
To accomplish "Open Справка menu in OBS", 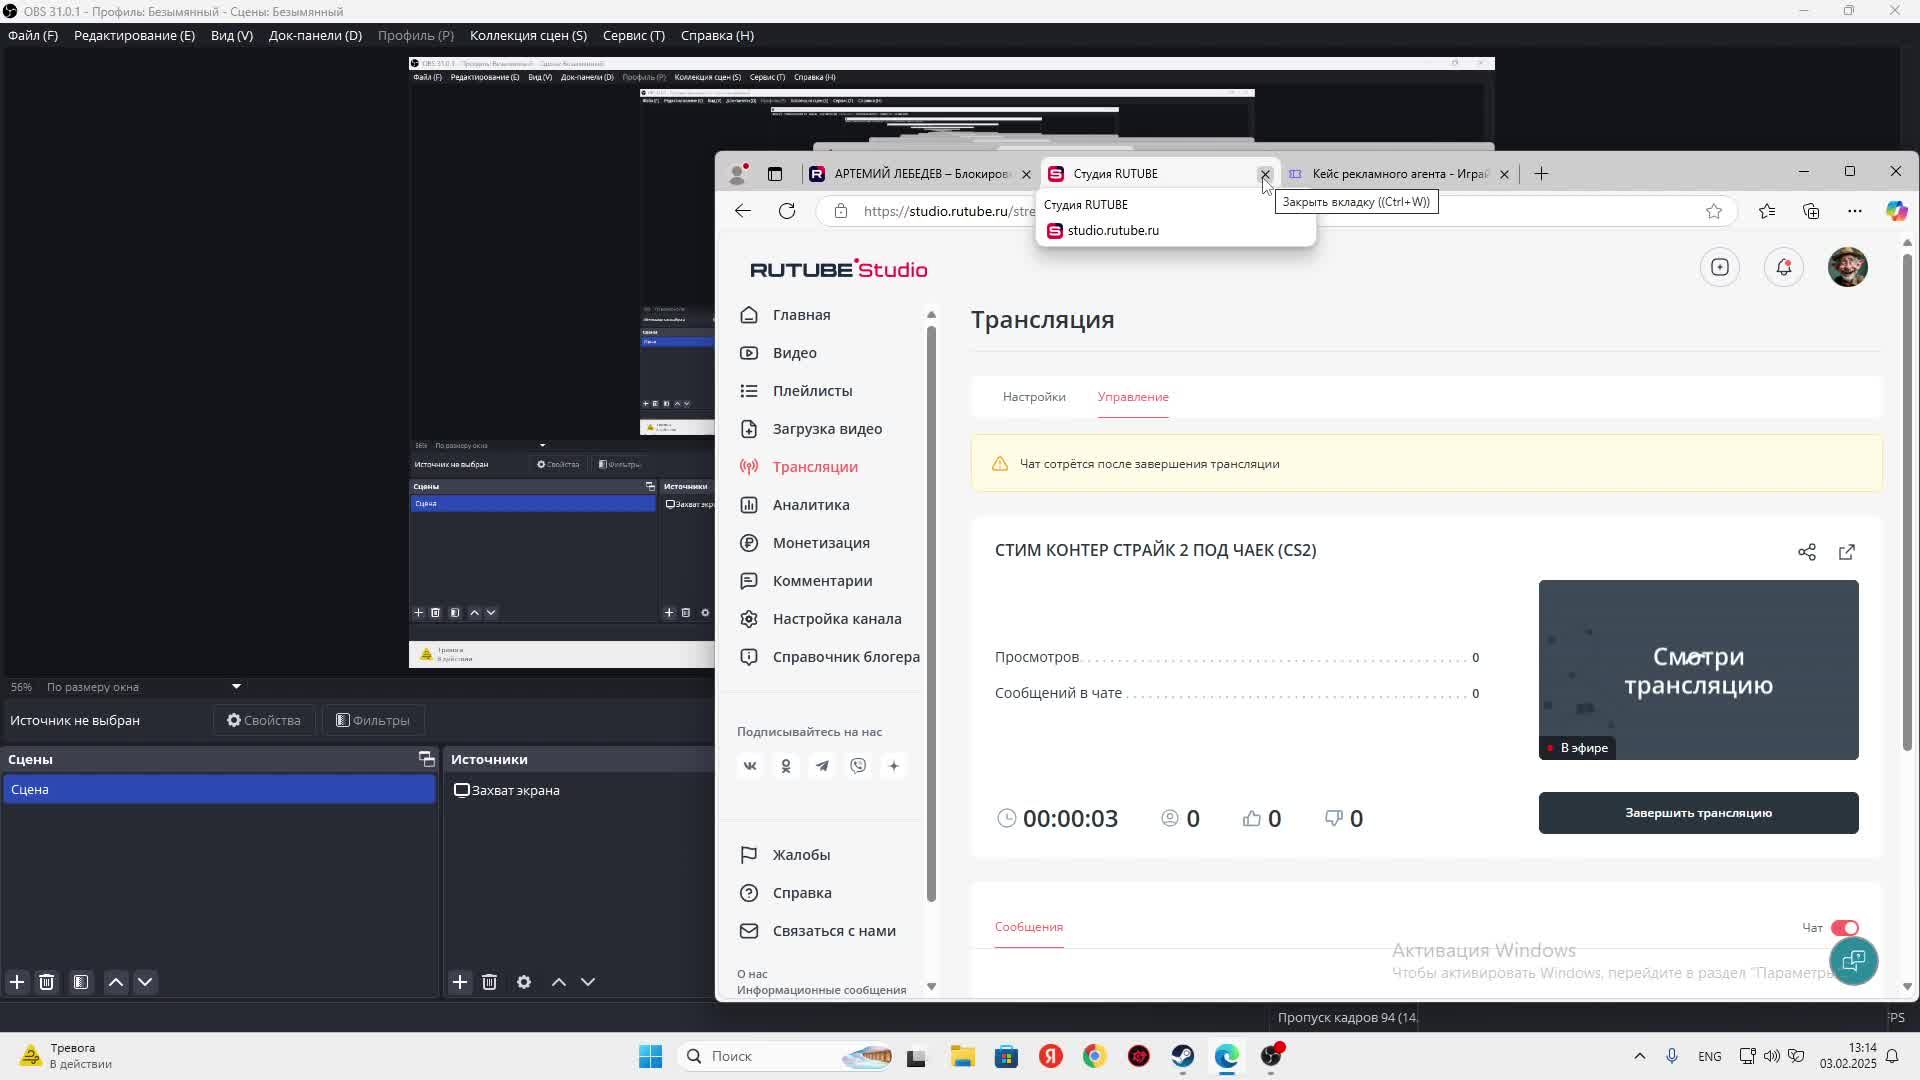I will (x=717, y=35).
